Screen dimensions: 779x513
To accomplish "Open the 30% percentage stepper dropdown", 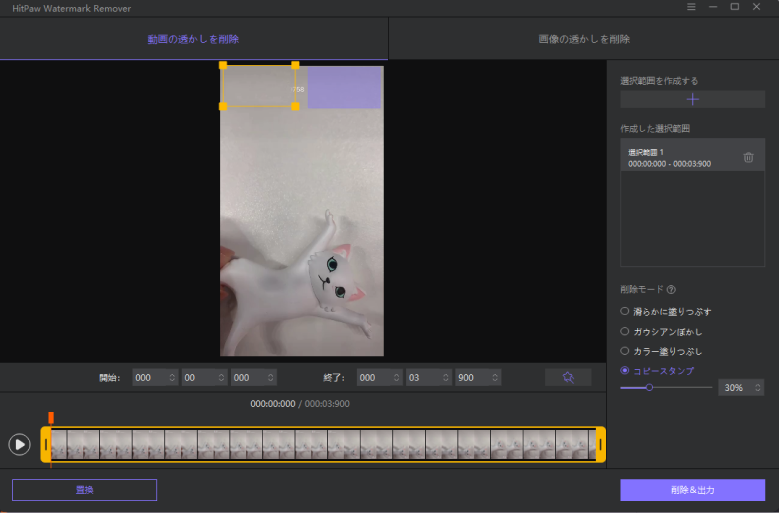I will pyautogui.click(x=758, y=387).
